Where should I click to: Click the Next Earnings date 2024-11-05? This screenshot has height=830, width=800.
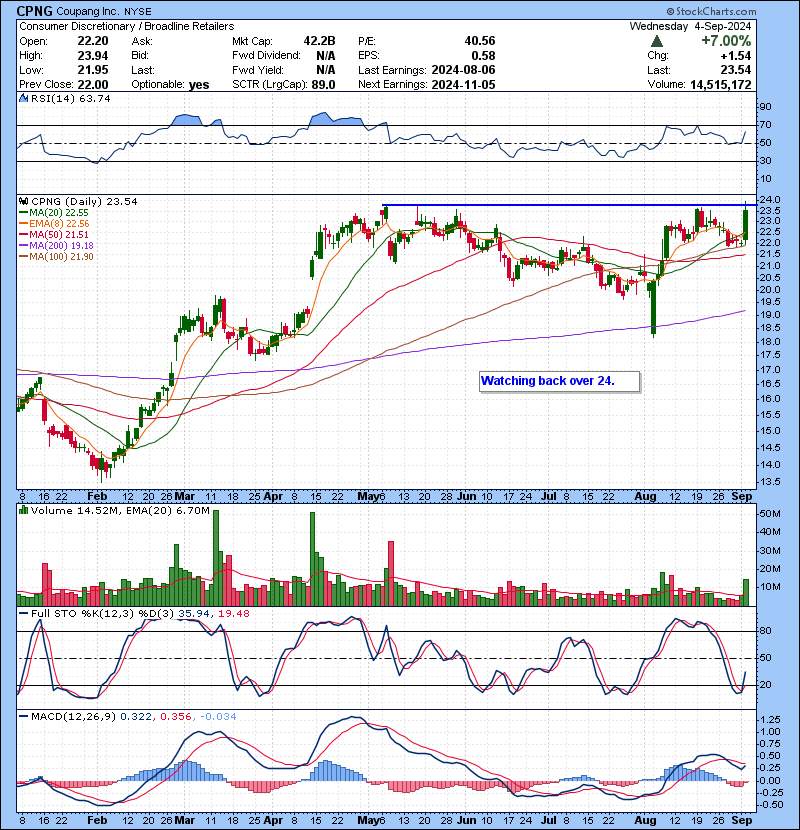click(463, 85)
